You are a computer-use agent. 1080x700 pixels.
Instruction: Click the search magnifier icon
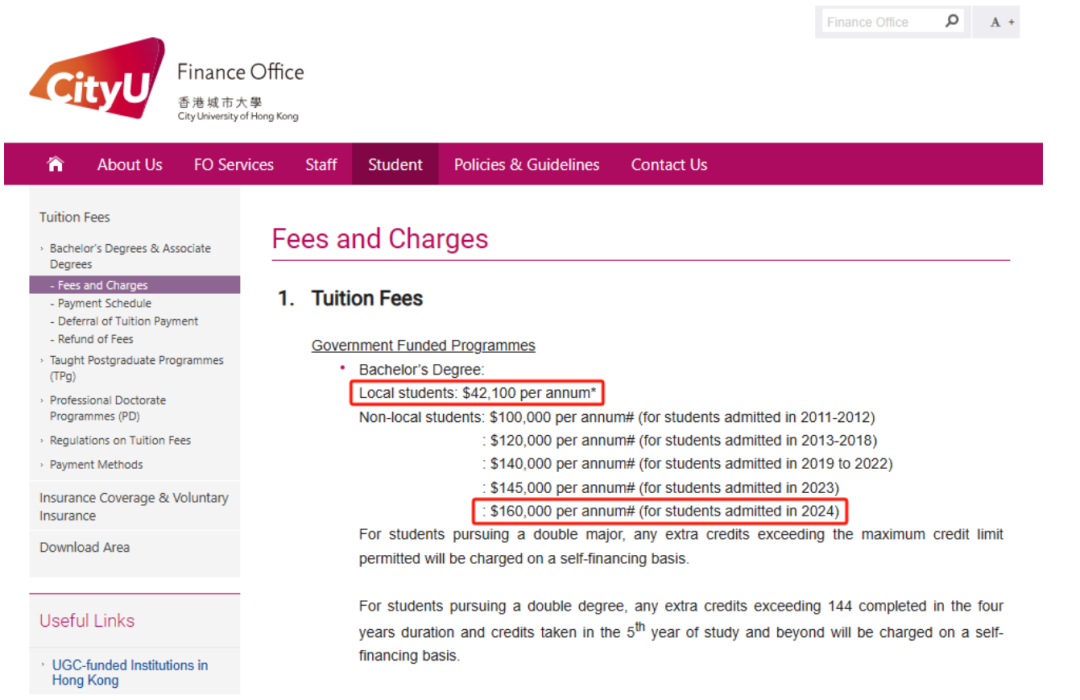(952, 21)
